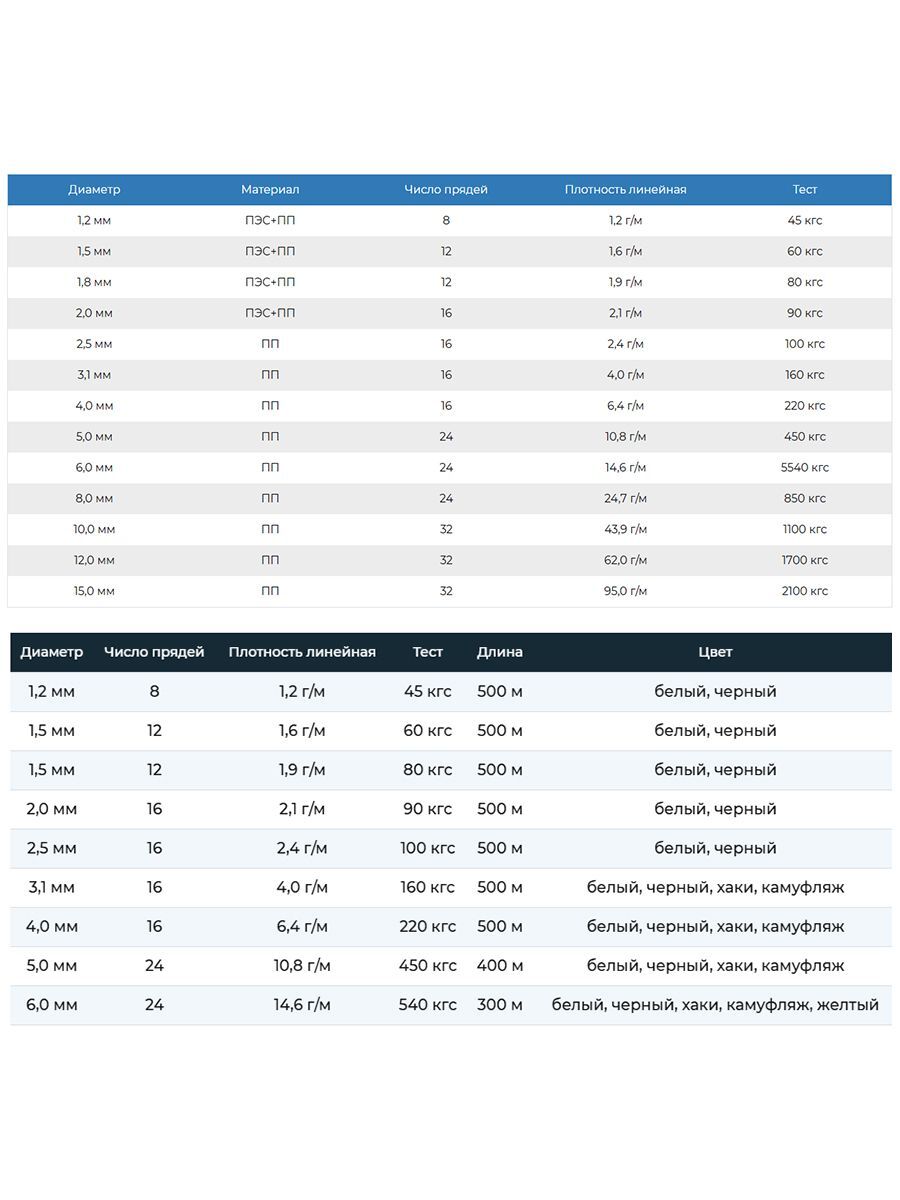Select the 95,0 г/м density cell
900x1200 pixels.
(x=625, y=591)
